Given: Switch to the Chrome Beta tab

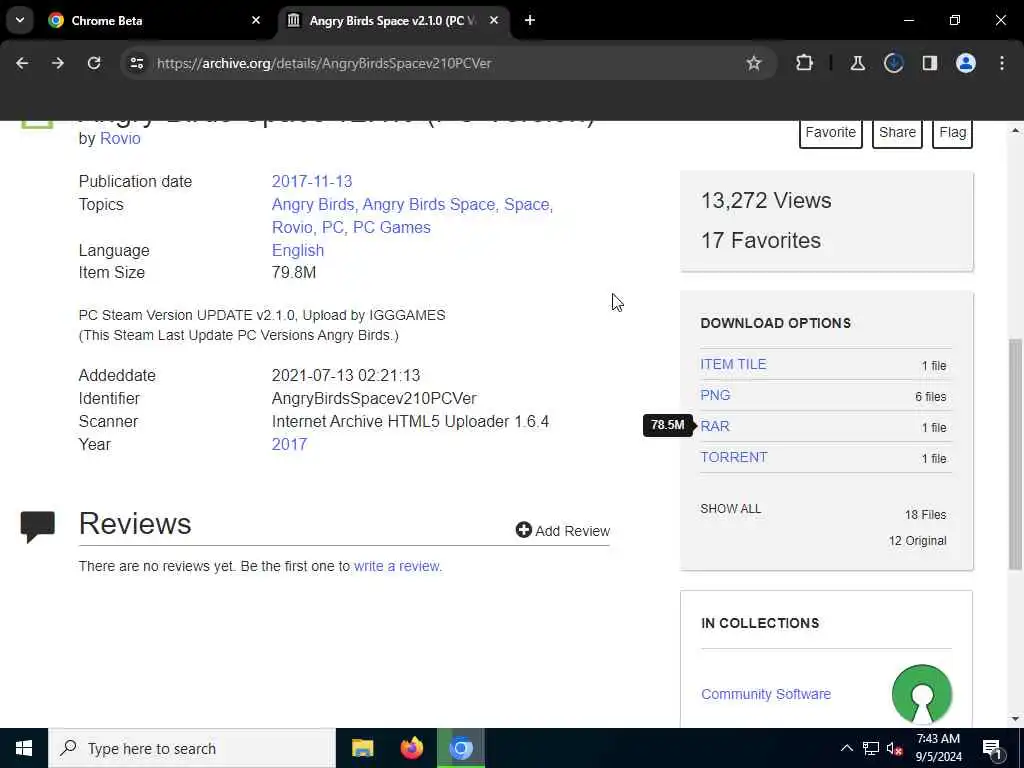Looking at the screenshot, I should click(x=155, y=20).
